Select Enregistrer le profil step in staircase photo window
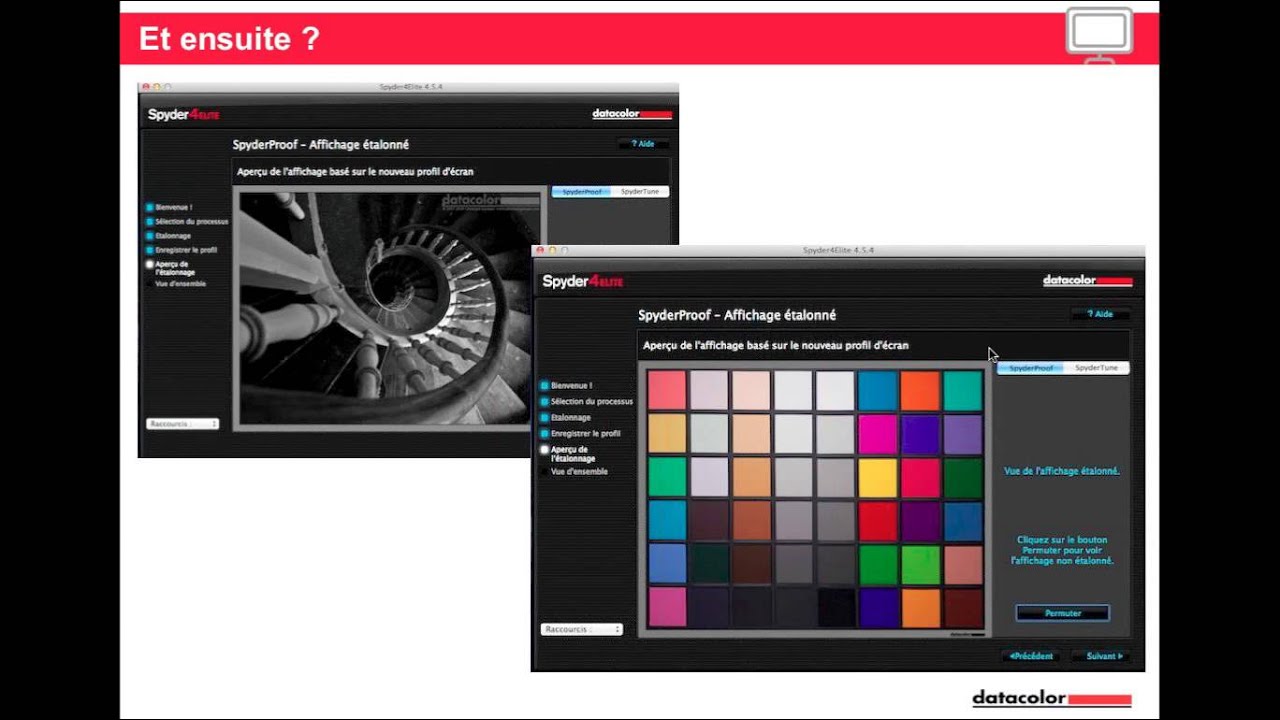The image size is (1280, 720). tap(181, 249)
